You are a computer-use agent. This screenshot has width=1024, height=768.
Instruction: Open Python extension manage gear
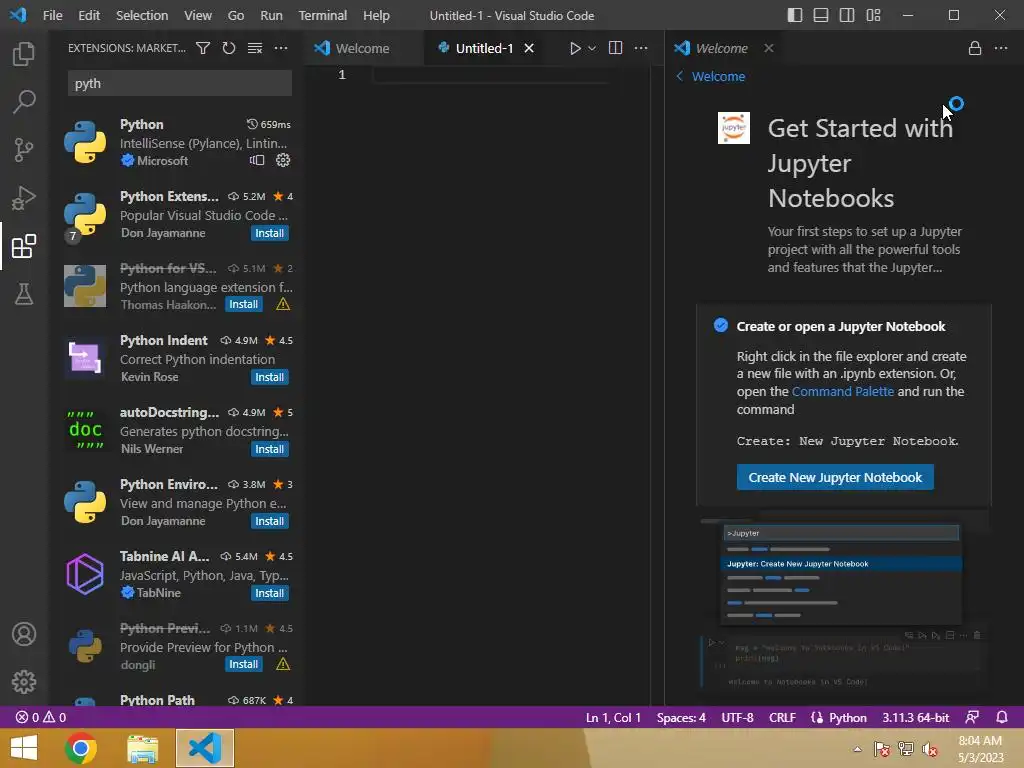[283, 160]
